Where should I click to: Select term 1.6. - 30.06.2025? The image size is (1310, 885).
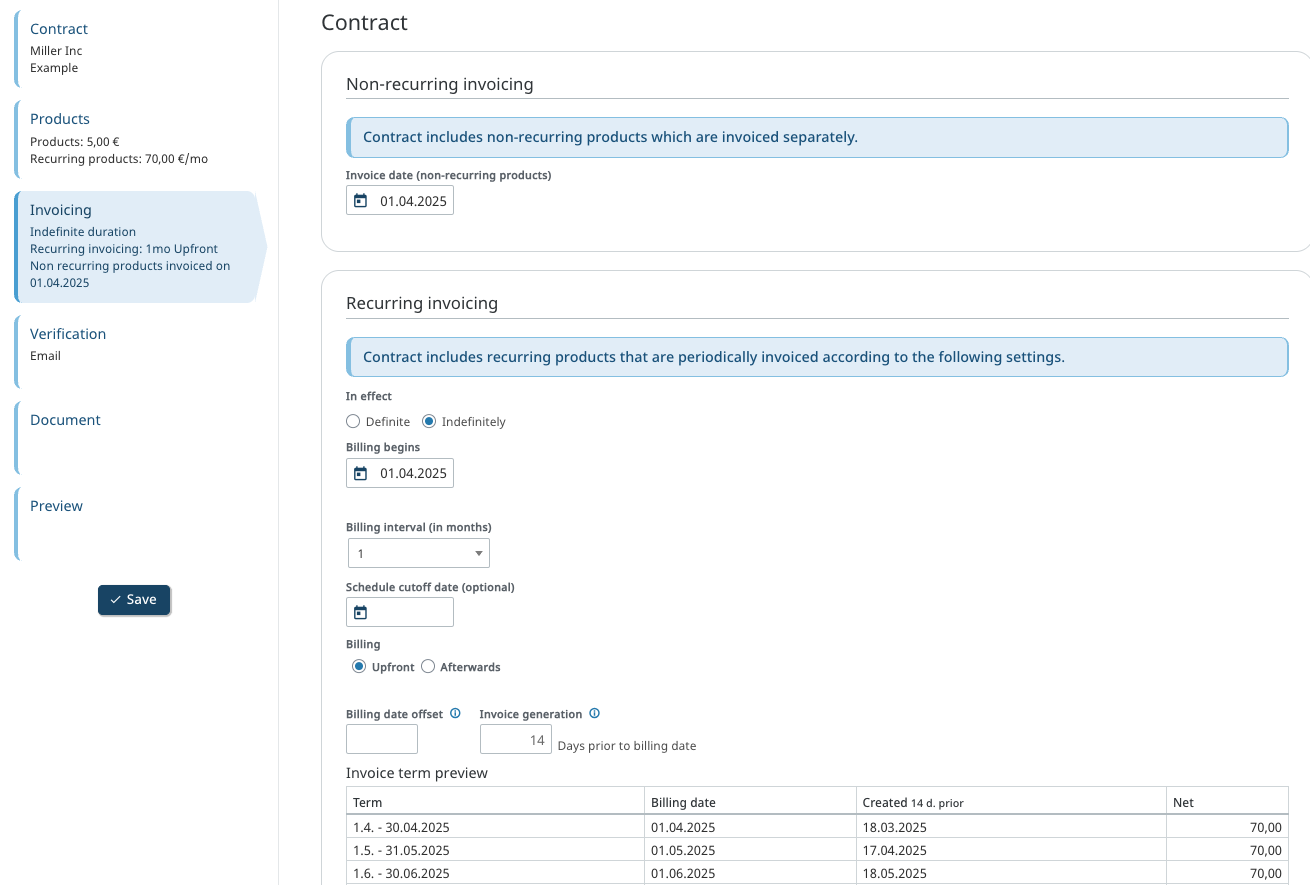click(401, 874)
